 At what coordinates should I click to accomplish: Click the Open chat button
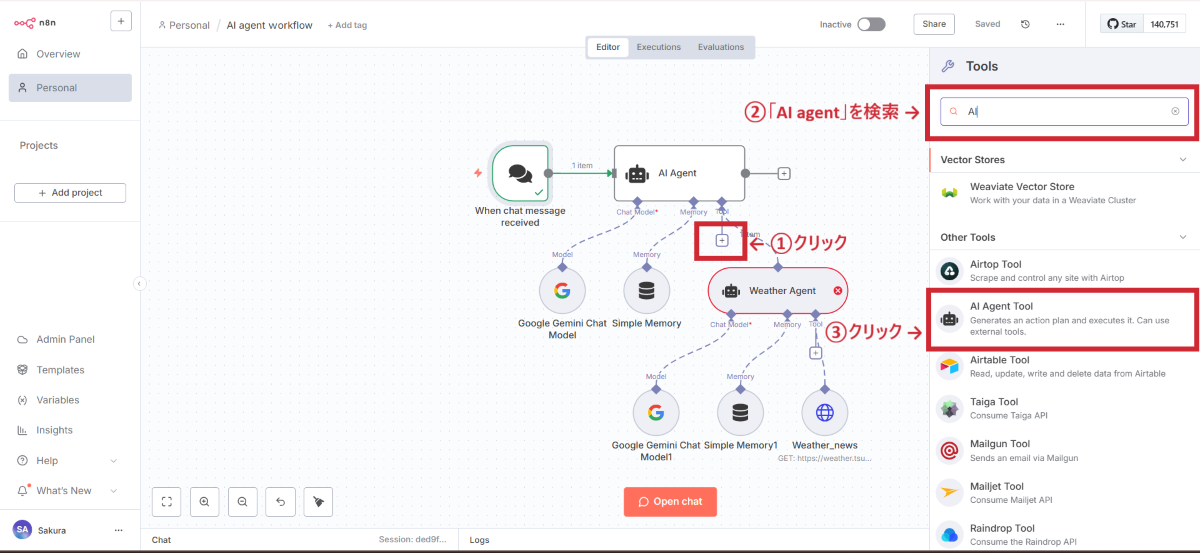669,501
